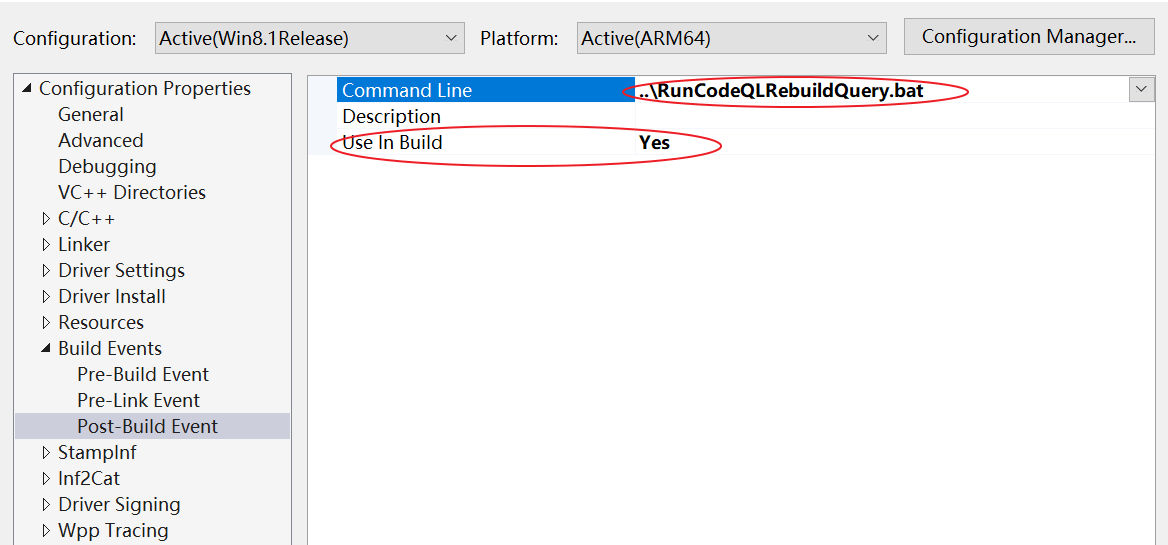Click the Build Events tree label
1168x545 pixels.
pos(110,348)
